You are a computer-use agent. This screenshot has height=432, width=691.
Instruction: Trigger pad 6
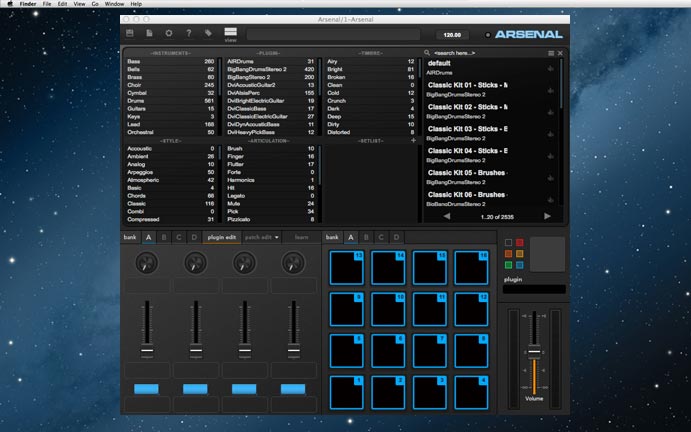pyautogui.click(x=388, y=351)
